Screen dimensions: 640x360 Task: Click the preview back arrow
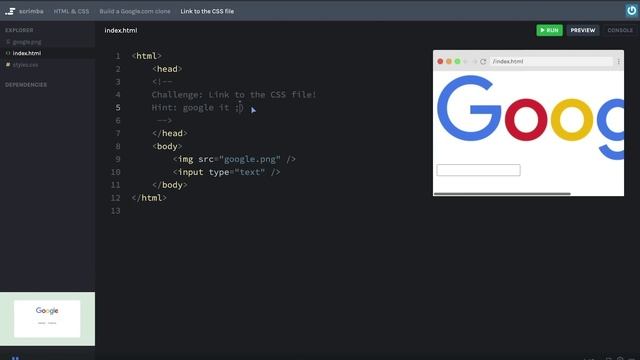466,62
